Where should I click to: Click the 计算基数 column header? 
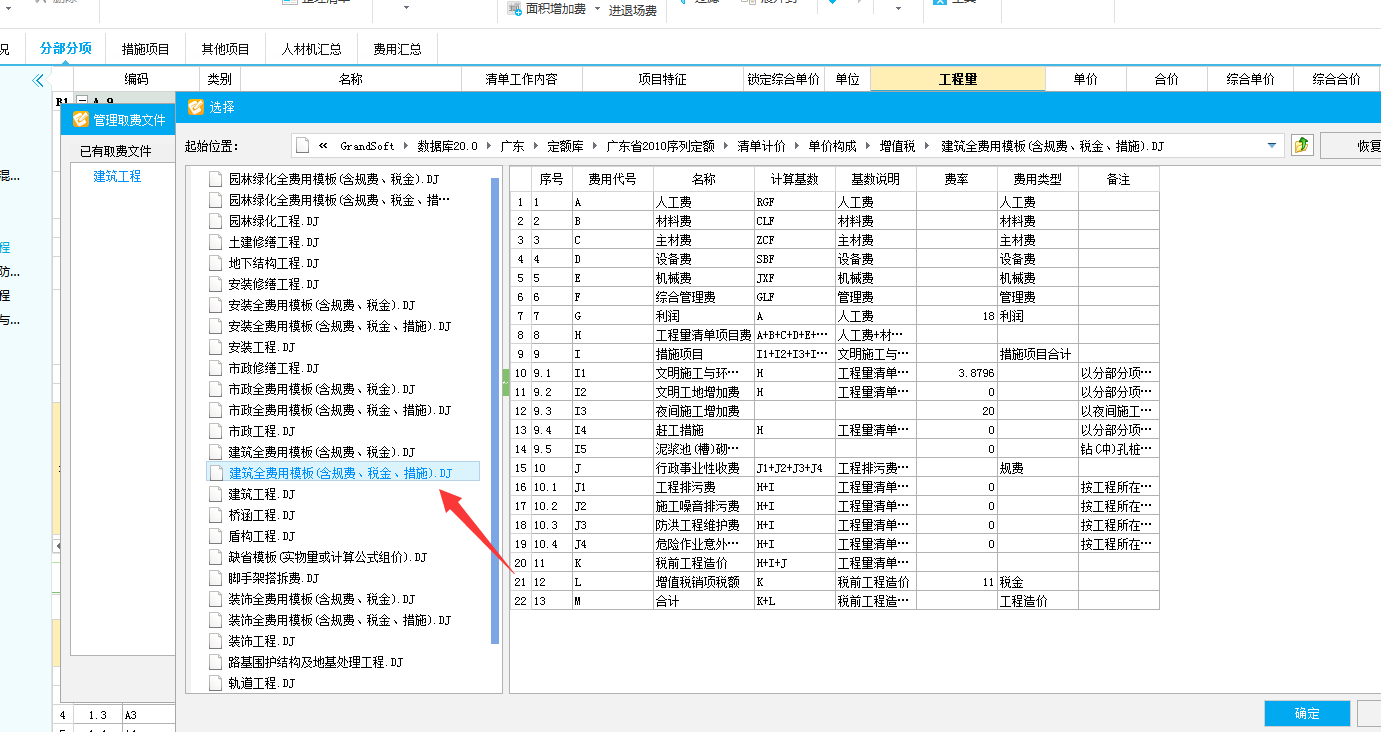(x=795, y=180)
